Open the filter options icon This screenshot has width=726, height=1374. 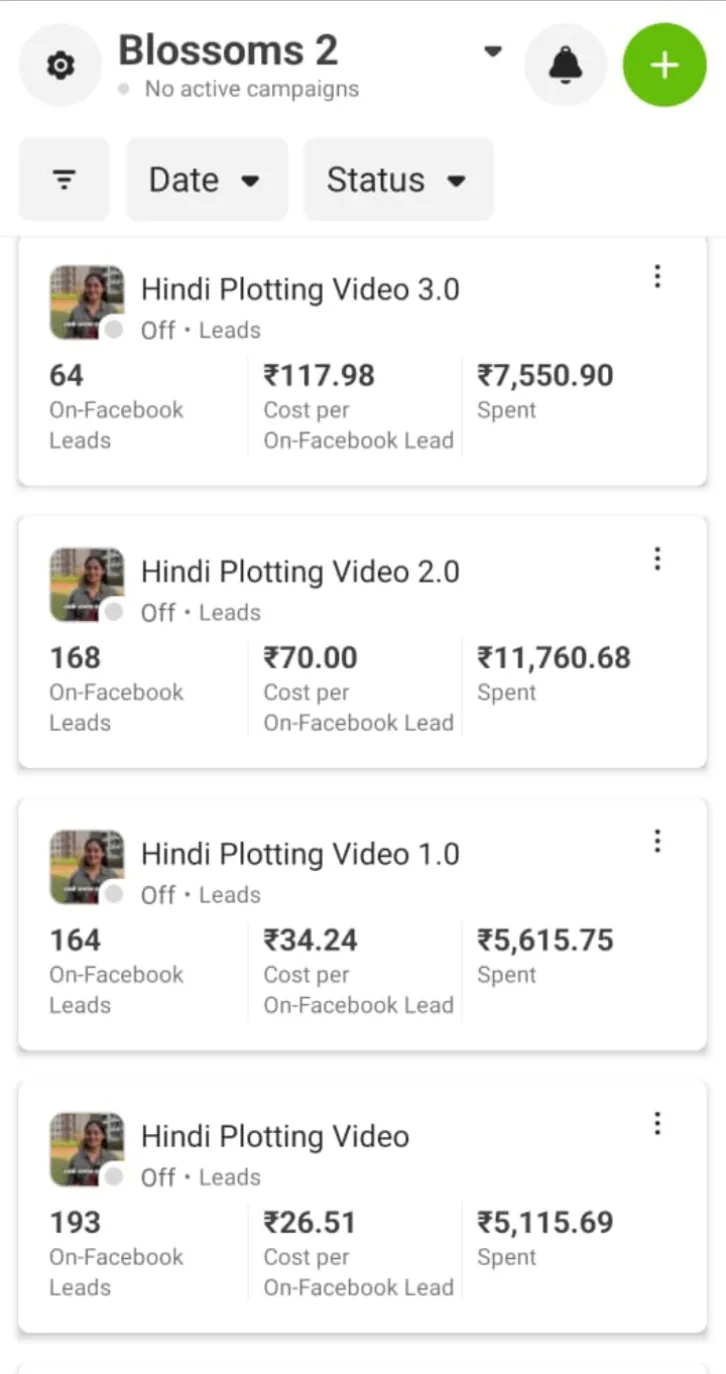pyautogui.click(x=64, y=180)
